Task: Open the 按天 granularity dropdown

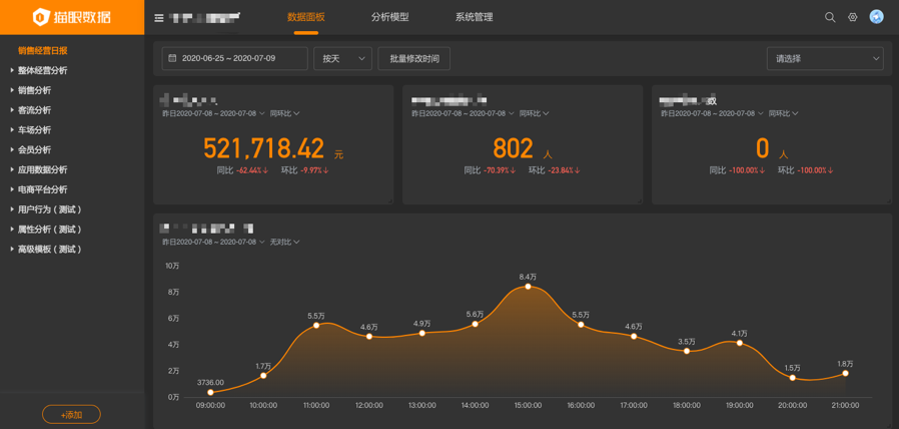Action: [x=342, y=59]
